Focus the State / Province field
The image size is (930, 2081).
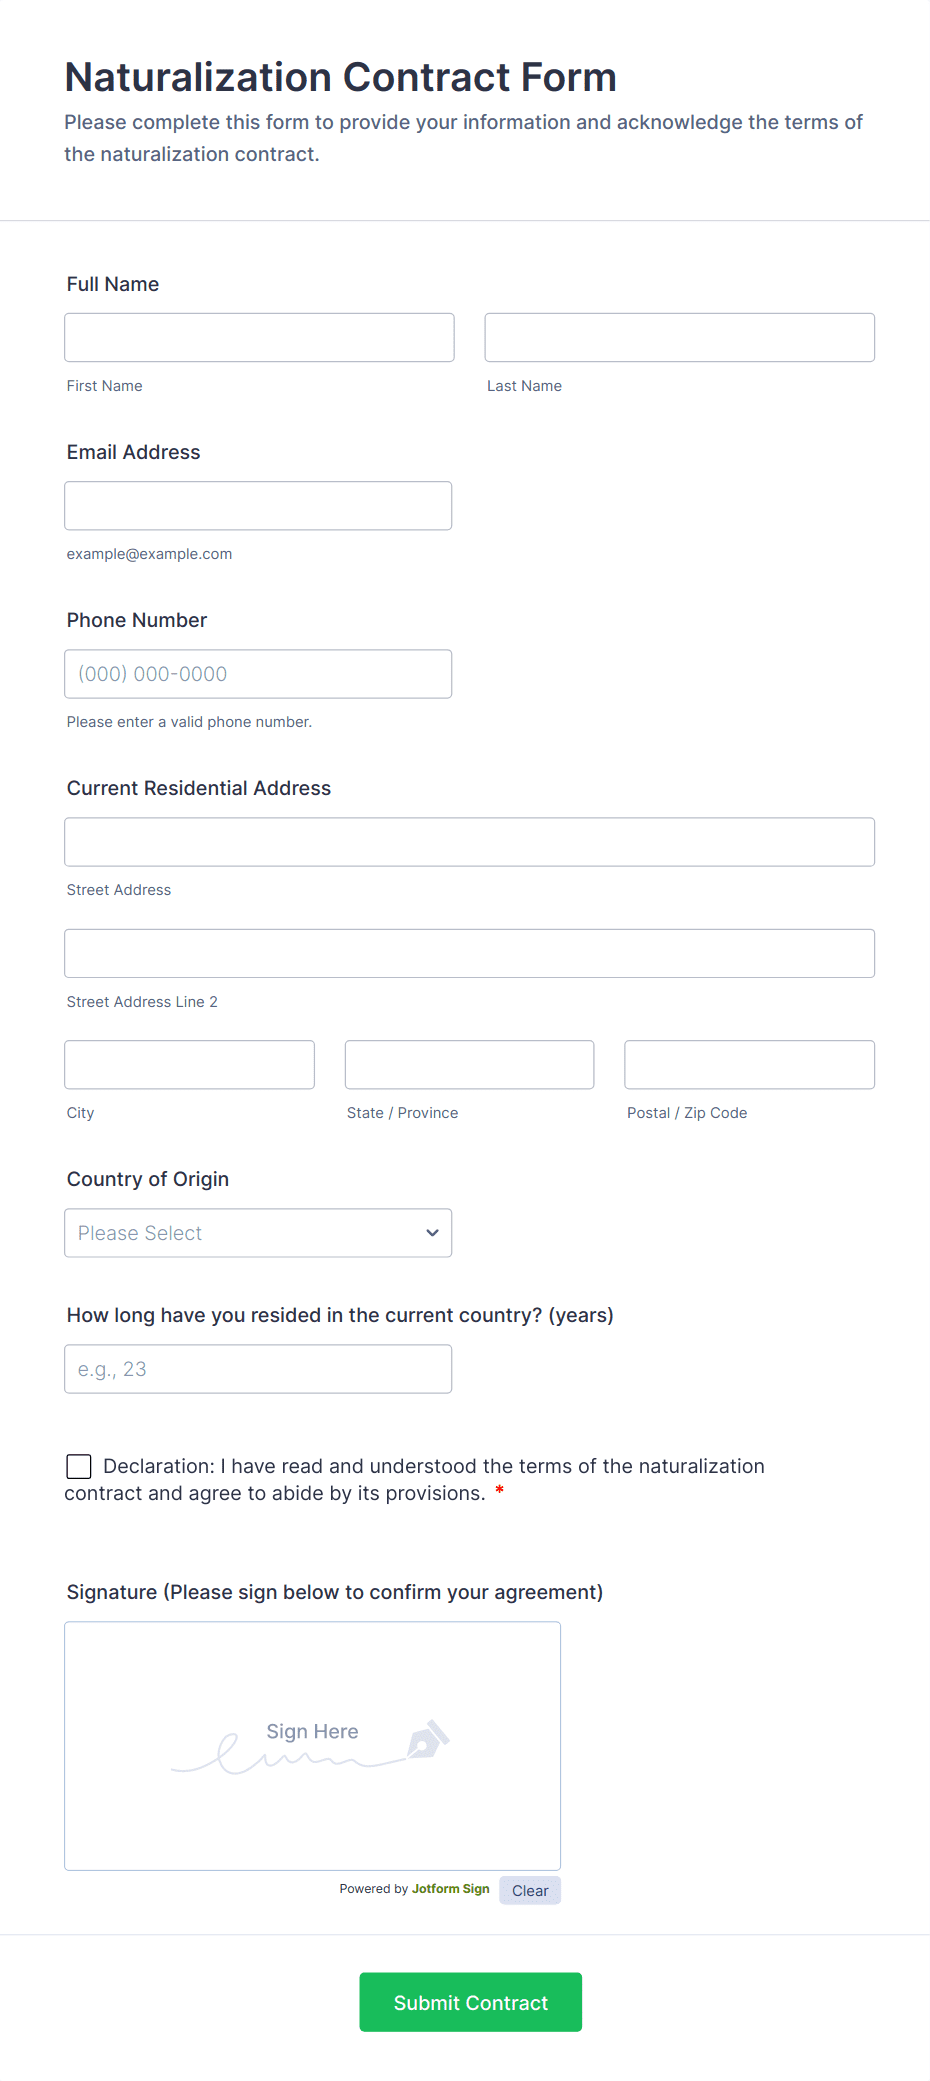pos(469,1064)
